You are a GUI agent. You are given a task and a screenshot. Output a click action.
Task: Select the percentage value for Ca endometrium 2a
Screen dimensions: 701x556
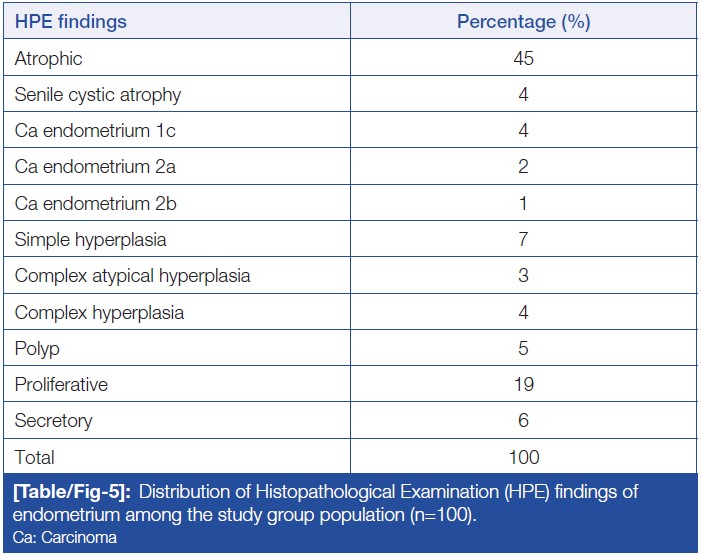(x=523, y=167)
